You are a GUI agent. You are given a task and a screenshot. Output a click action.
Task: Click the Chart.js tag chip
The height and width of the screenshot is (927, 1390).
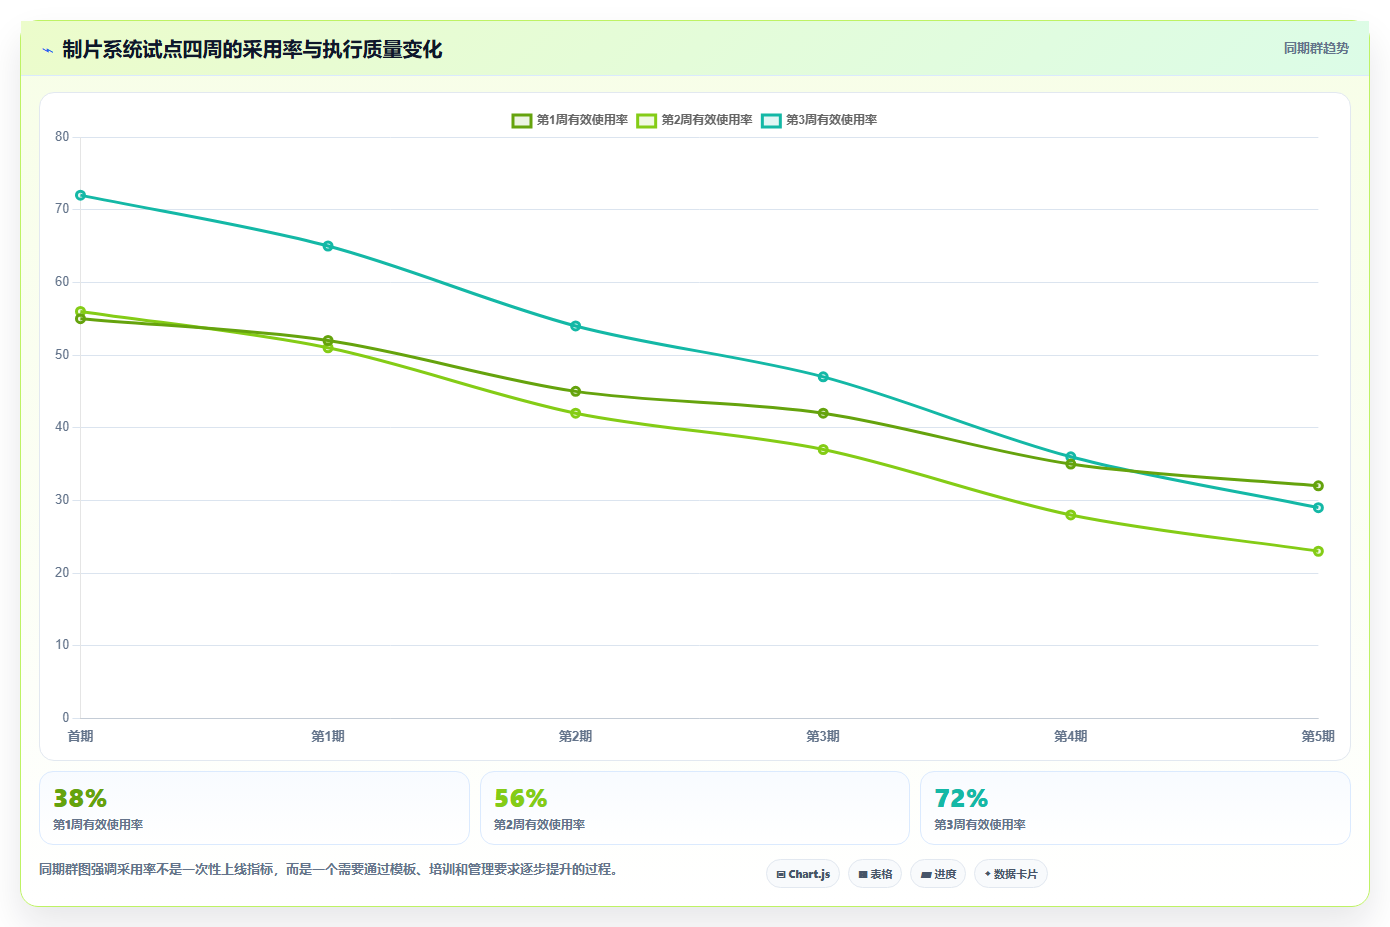803,874
